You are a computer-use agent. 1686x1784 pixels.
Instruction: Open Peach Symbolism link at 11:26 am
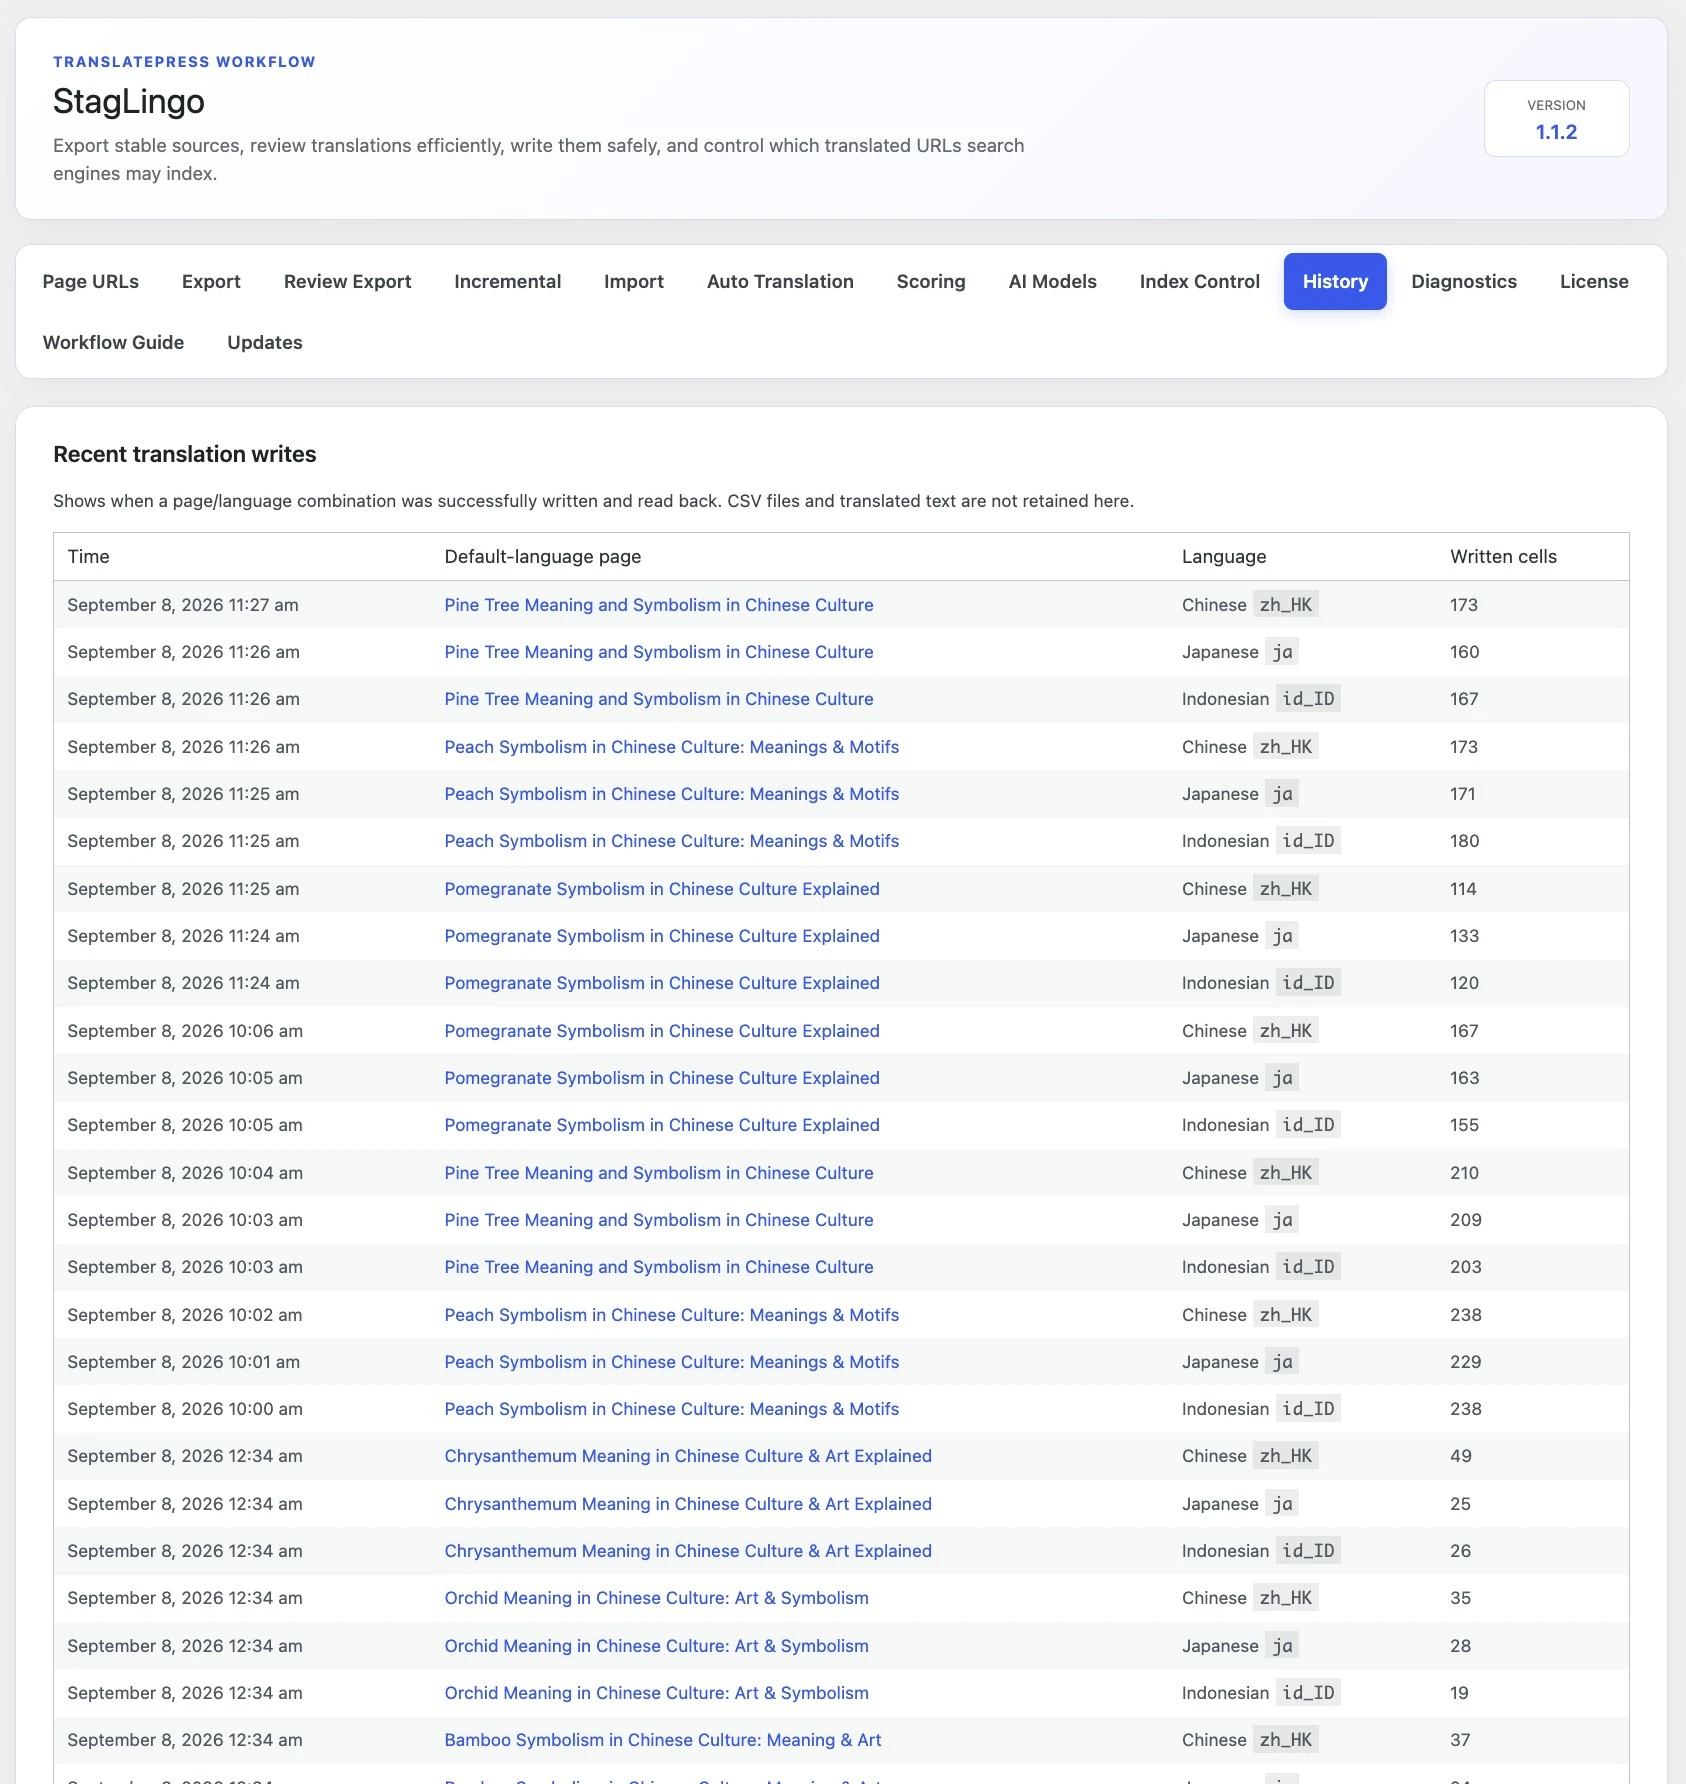click(672, 747)
